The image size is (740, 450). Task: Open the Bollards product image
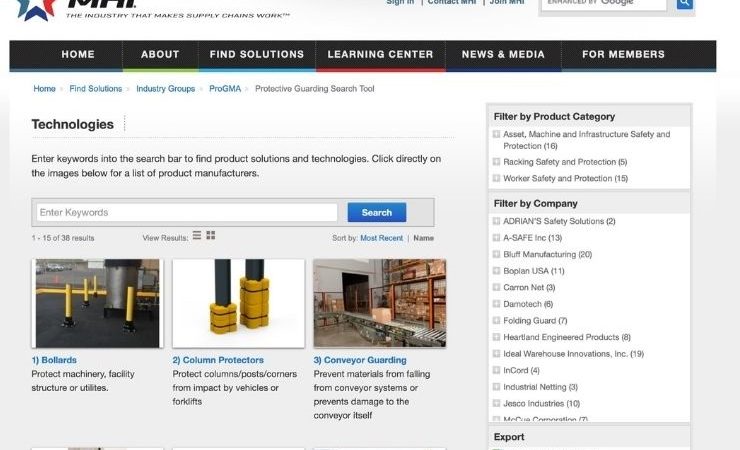tap(97, 303)
